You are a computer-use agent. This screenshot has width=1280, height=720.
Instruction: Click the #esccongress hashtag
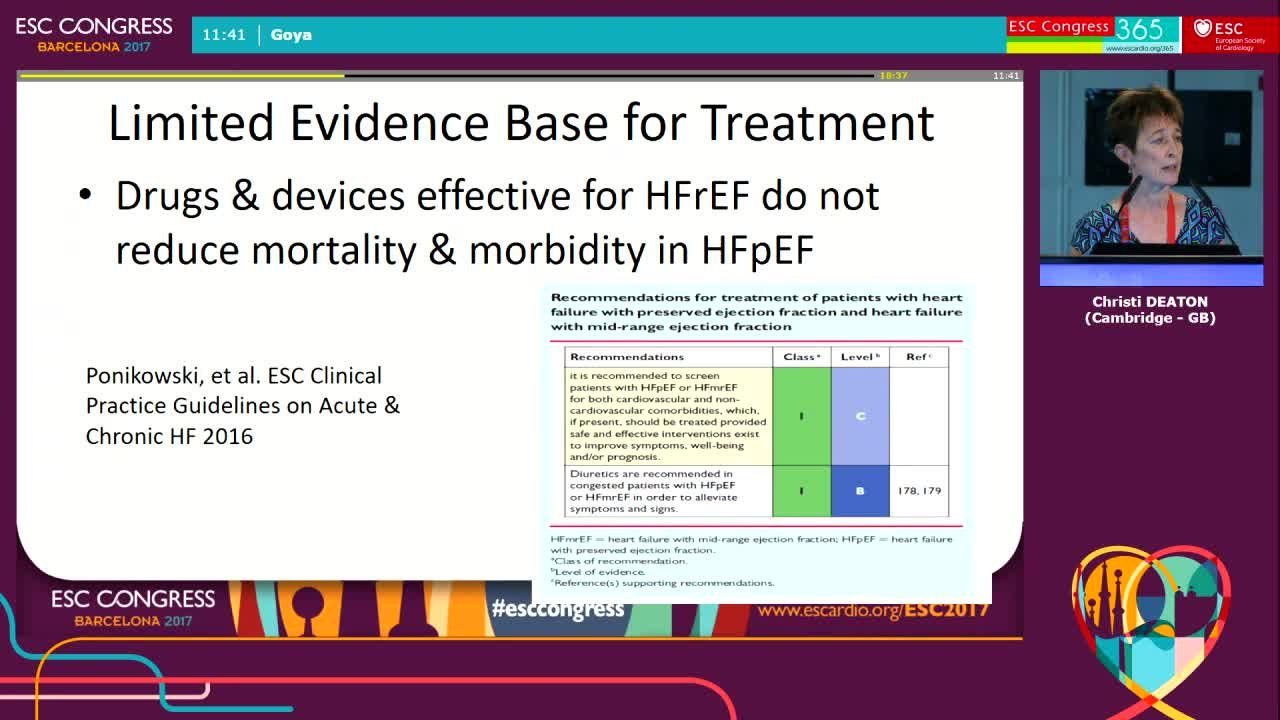pyautogui.click(x=558, y=608)
